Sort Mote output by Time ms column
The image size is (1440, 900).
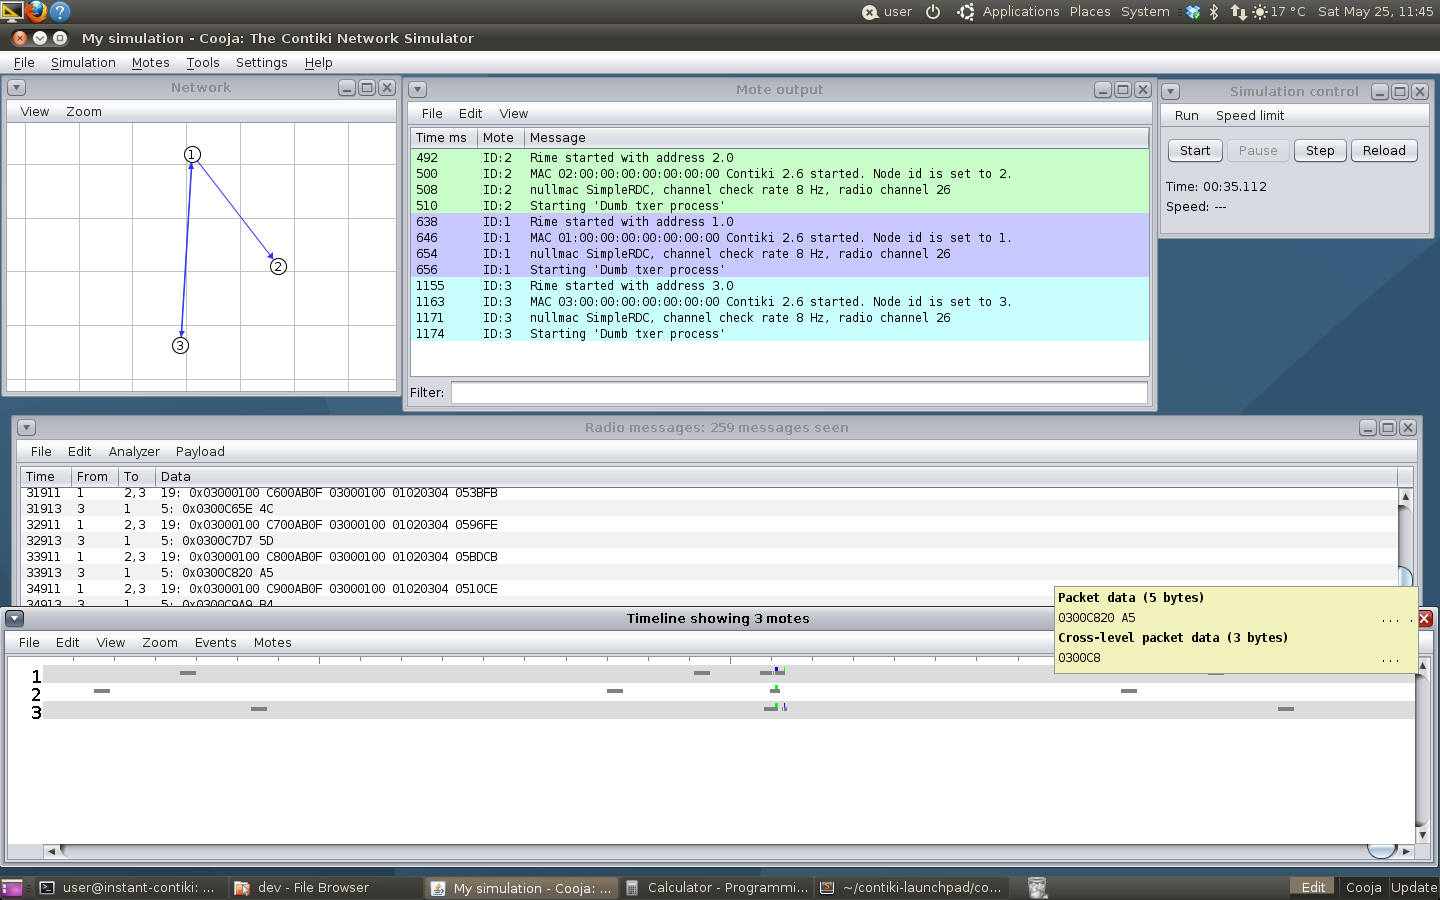point(443,138)
